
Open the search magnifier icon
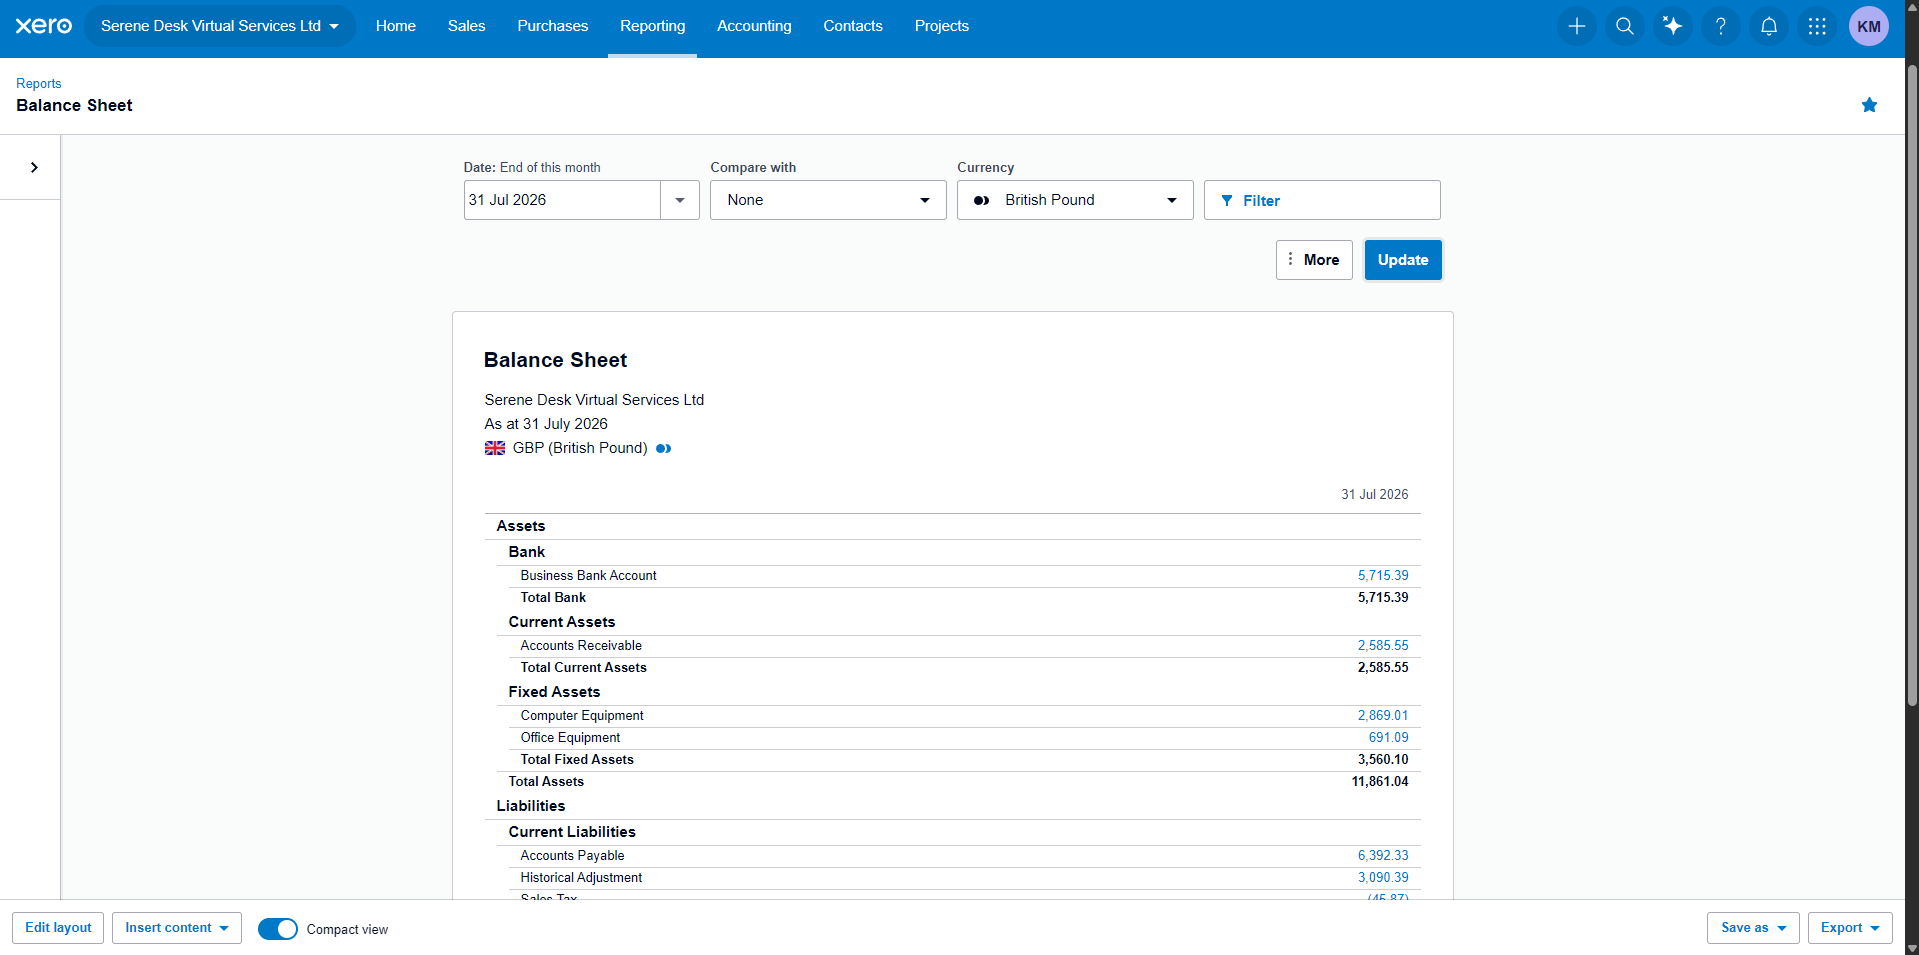(1625, 26)
